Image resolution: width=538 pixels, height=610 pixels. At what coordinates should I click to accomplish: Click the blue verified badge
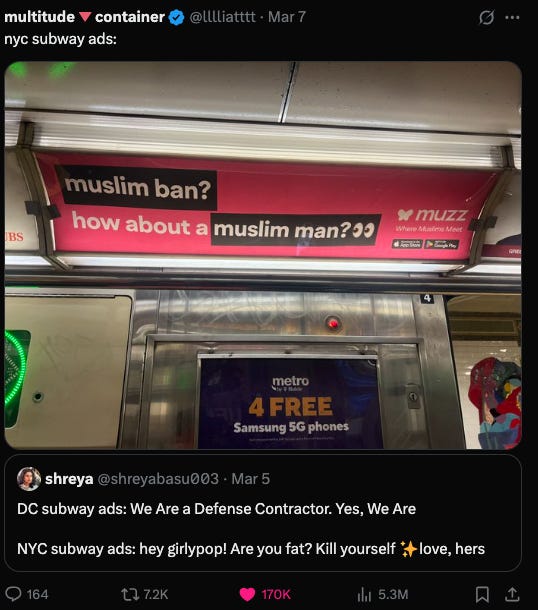tap(177, 17)
